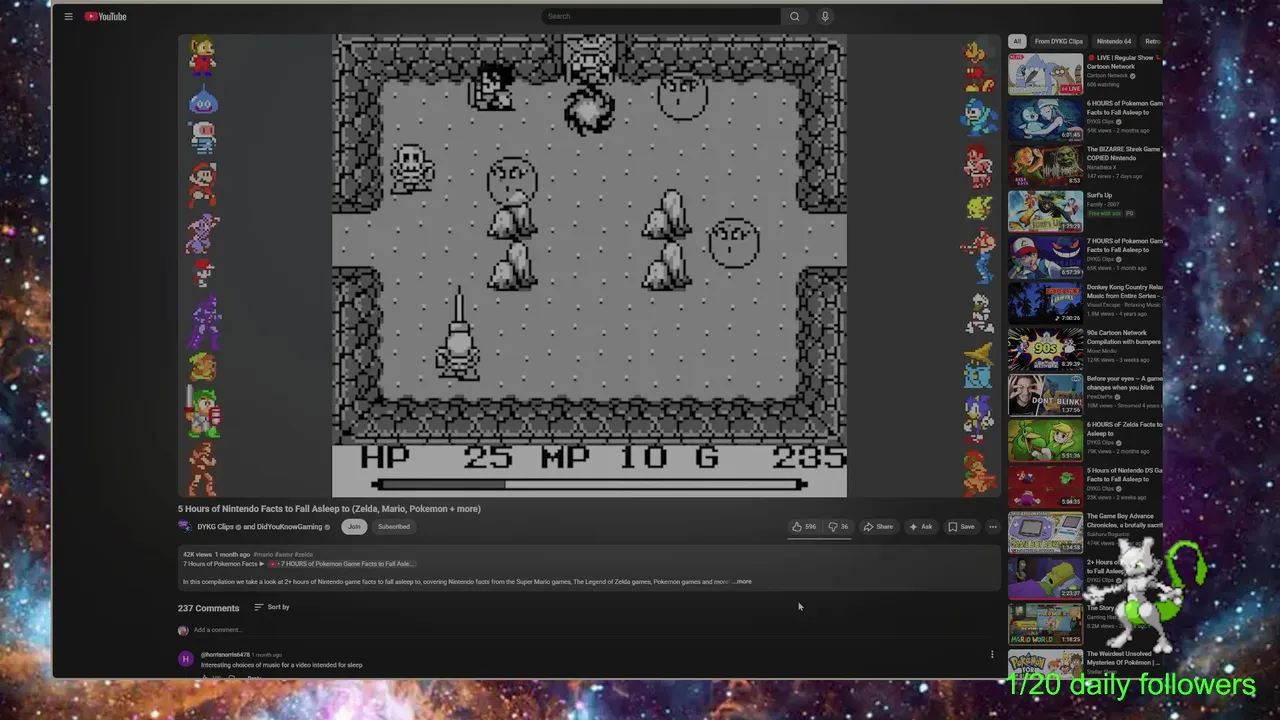Image resolution: width=1280 pixels, height=720 pixels.
Task: Open The Game Boy Advance Chronicles thumbnail
Action: 1045,534
